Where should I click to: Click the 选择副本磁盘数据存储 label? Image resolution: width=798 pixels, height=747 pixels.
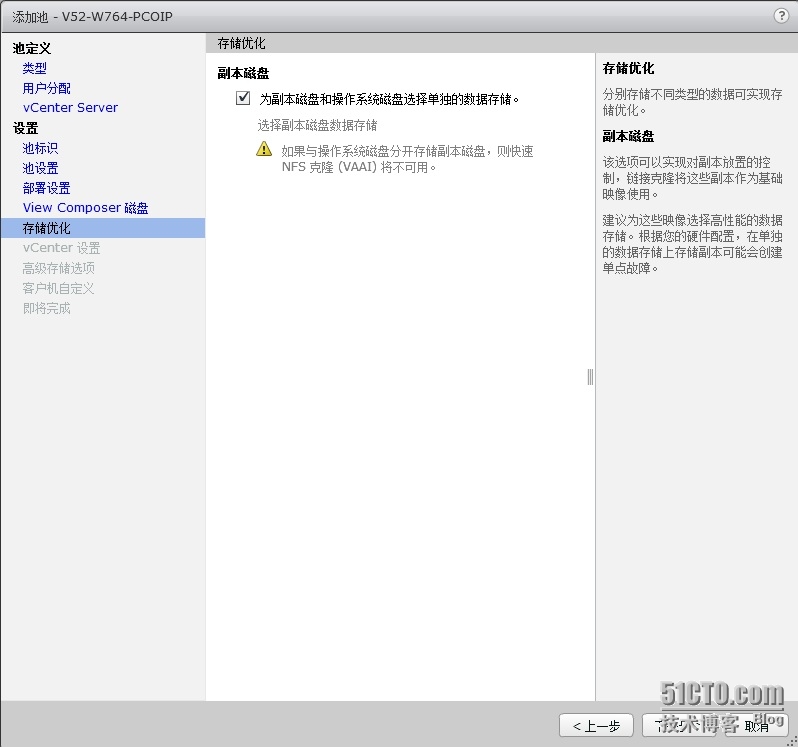point(317,125)
